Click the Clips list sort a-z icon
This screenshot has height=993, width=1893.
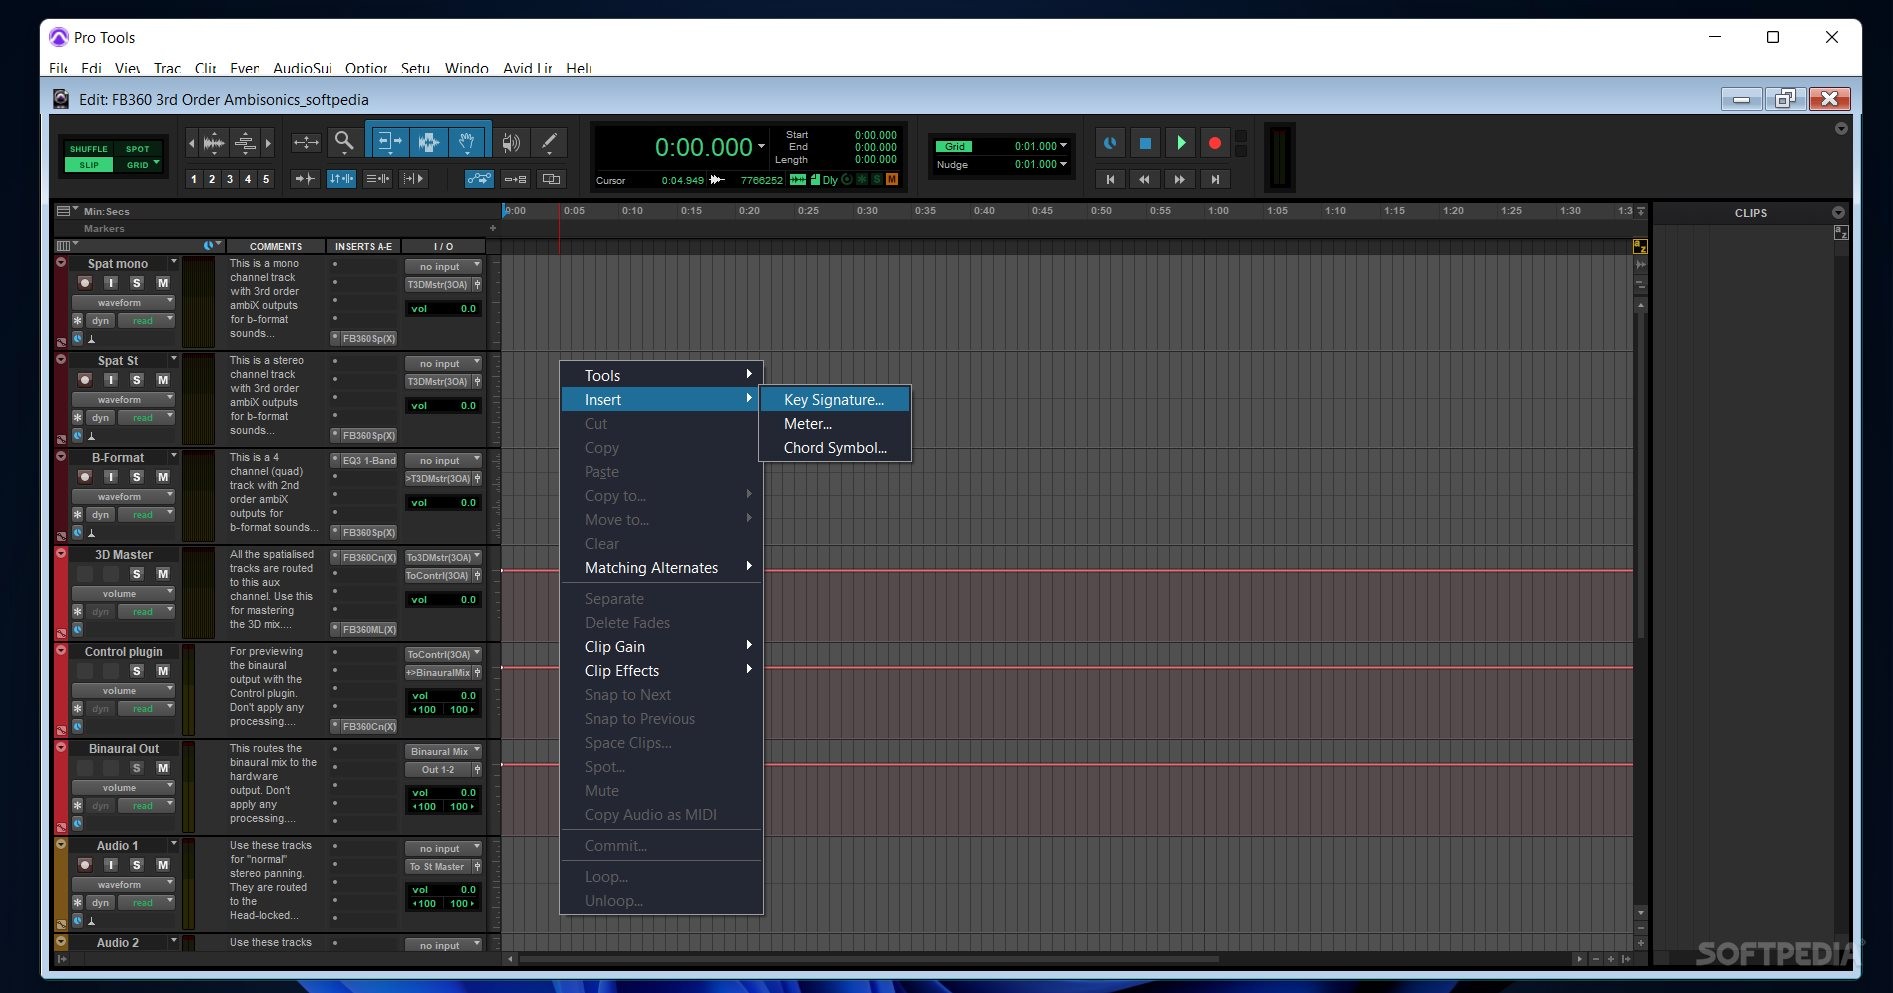(x=1841, y=233)
